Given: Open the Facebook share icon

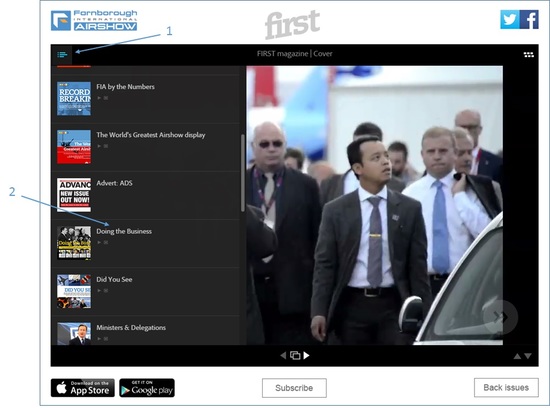Looking at the screenshot, I should (529, 19).
